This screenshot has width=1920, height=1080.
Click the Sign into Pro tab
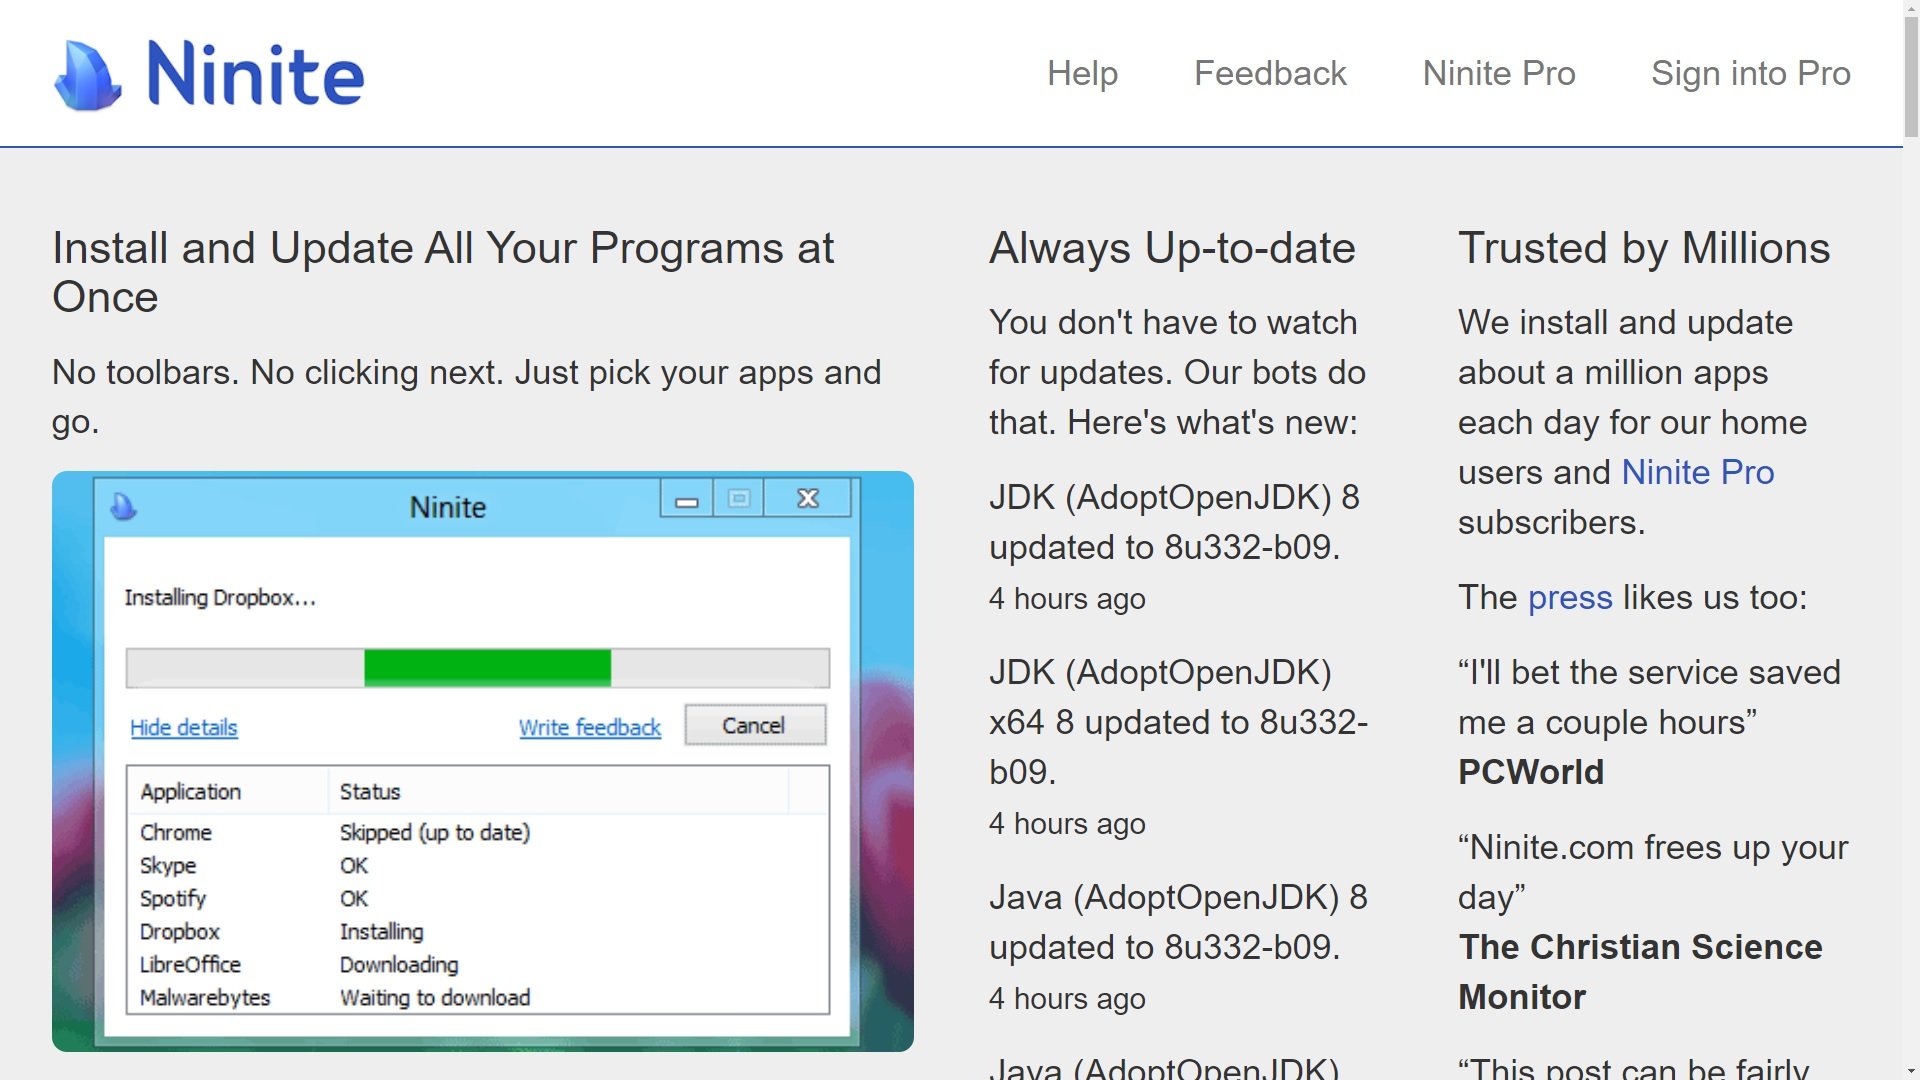(1750, 73)
